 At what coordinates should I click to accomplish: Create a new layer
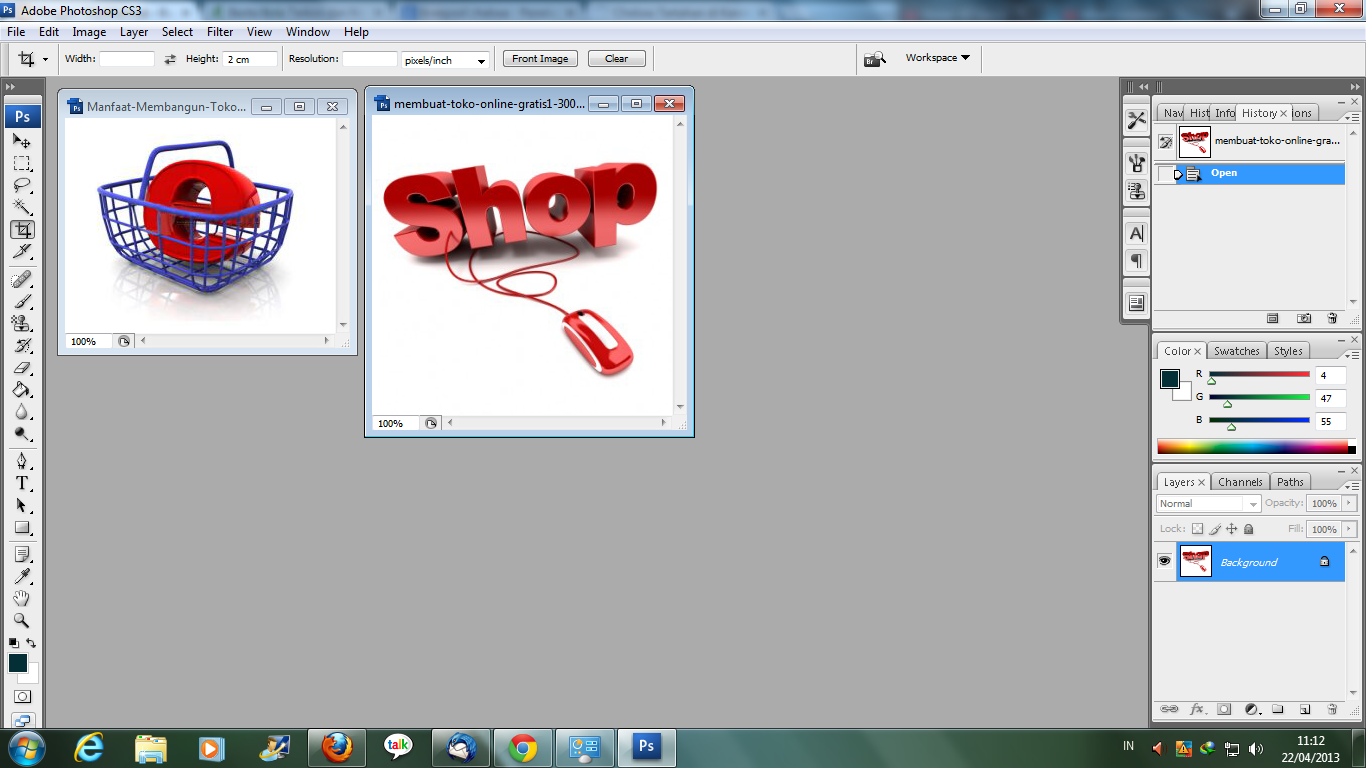click(x=1305, y=709)
